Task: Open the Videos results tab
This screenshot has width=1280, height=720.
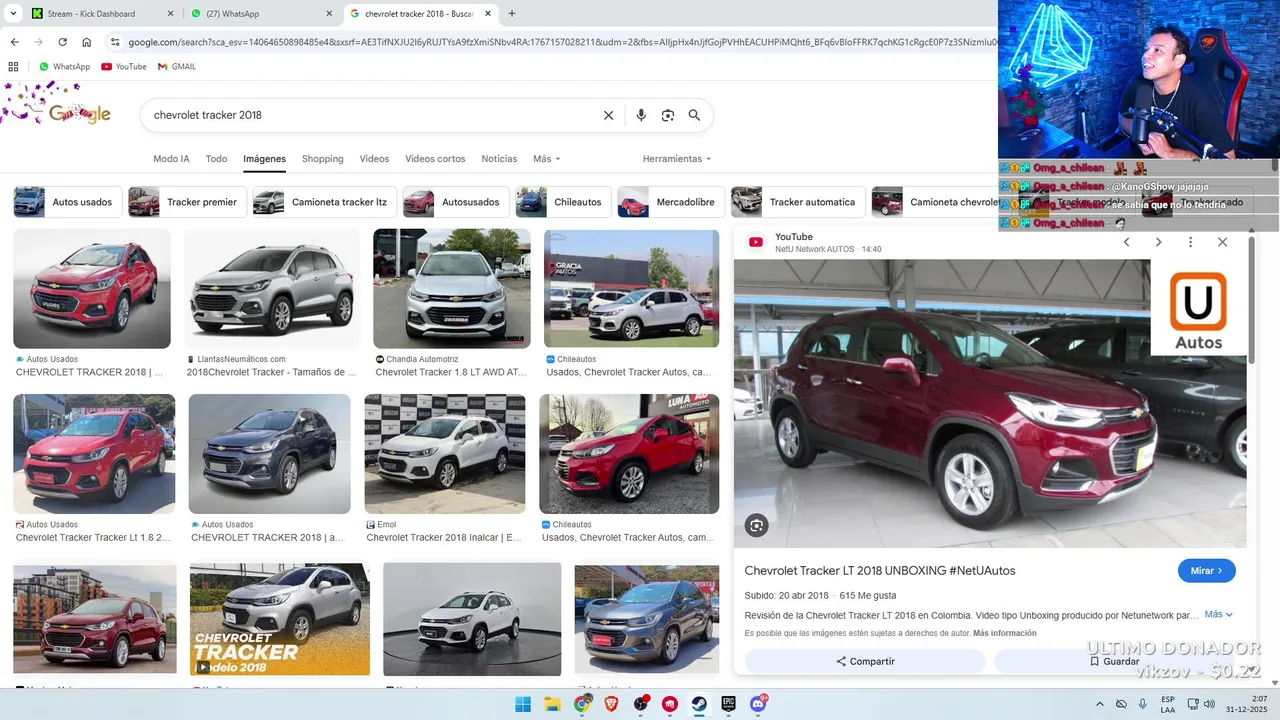Action: coord(374,159)
